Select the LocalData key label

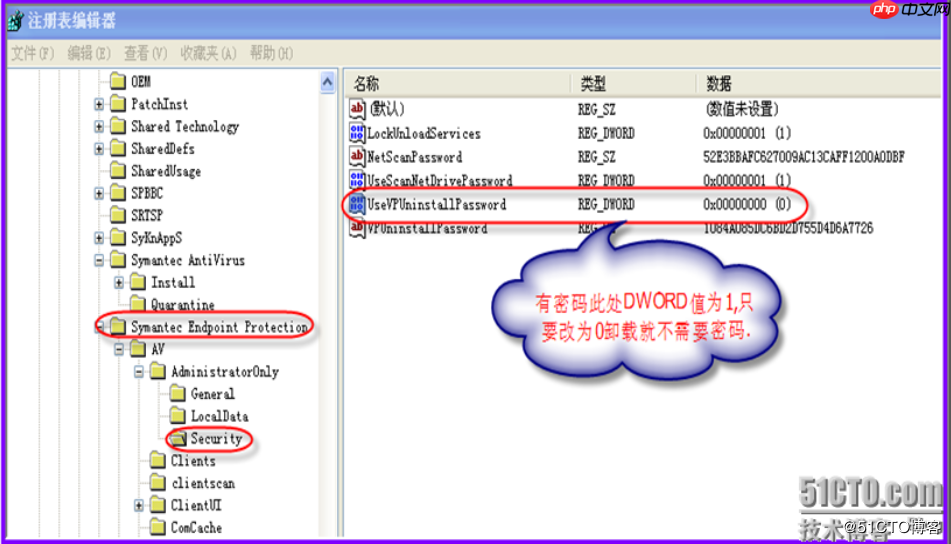click(x=220, y=416)
